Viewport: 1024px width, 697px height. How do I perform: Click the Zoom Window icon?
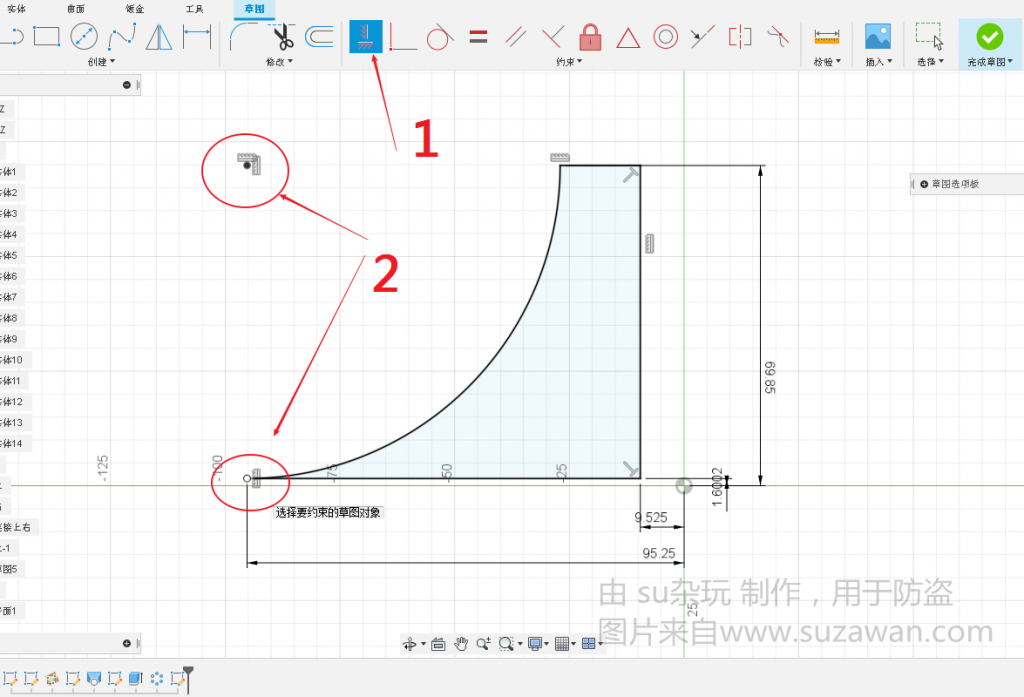click(505, 644)
